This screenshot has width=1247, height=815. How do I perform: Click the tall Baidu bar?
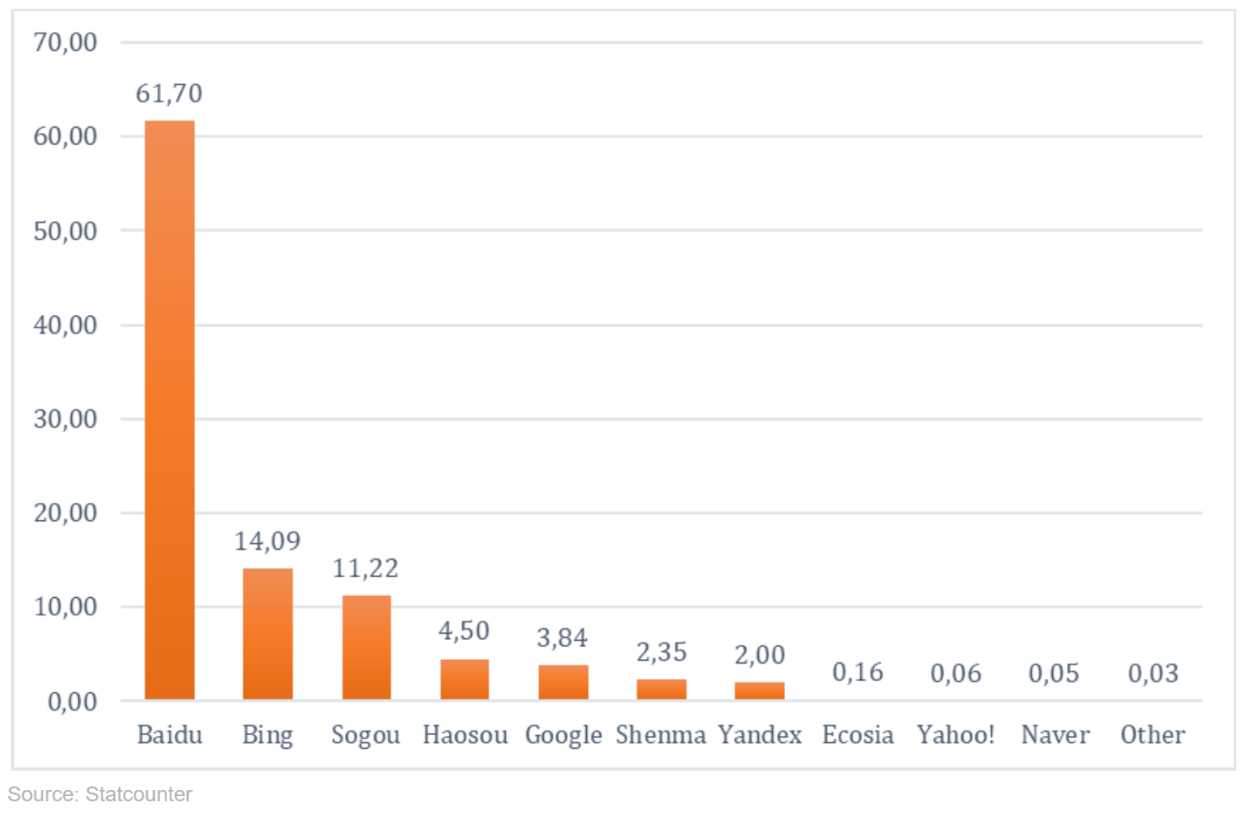point(170,410)
